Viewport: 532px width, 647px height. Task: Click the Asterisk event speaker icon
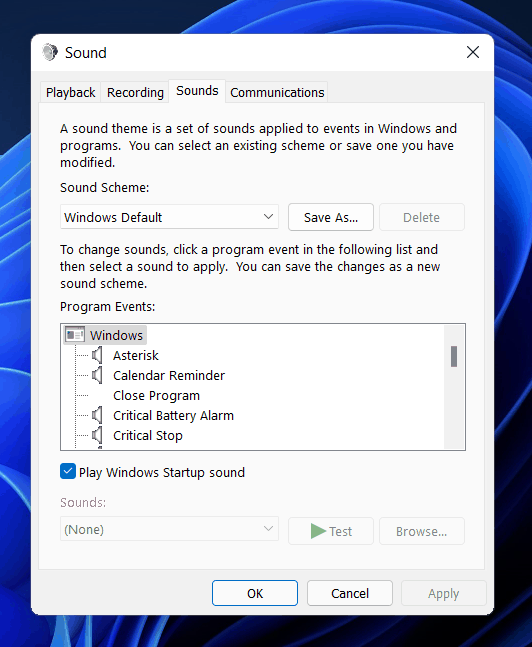[x=97, y=355]
